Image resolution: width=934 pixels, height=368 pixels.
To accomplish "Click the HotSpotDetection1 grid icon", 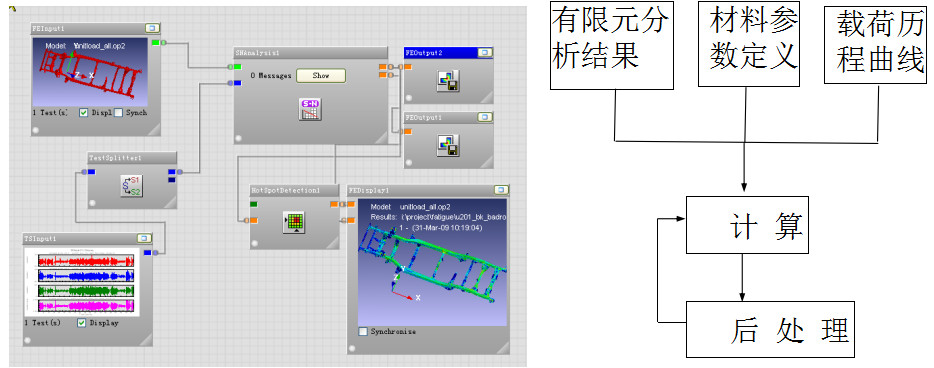I will point(294,222).
